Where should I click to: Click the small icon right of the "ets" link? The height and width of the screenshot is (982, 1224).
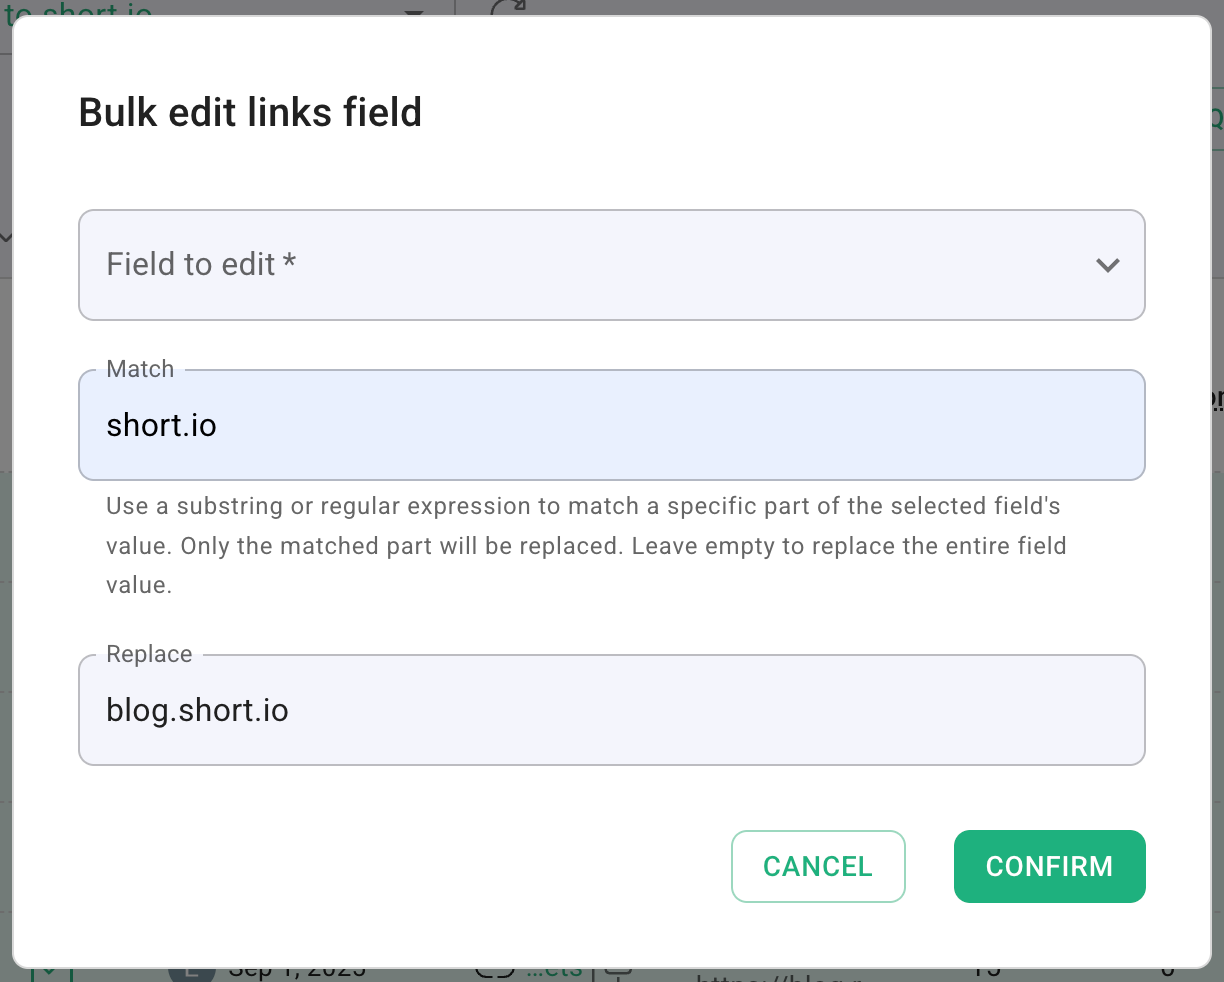click(x=619, y=972)
